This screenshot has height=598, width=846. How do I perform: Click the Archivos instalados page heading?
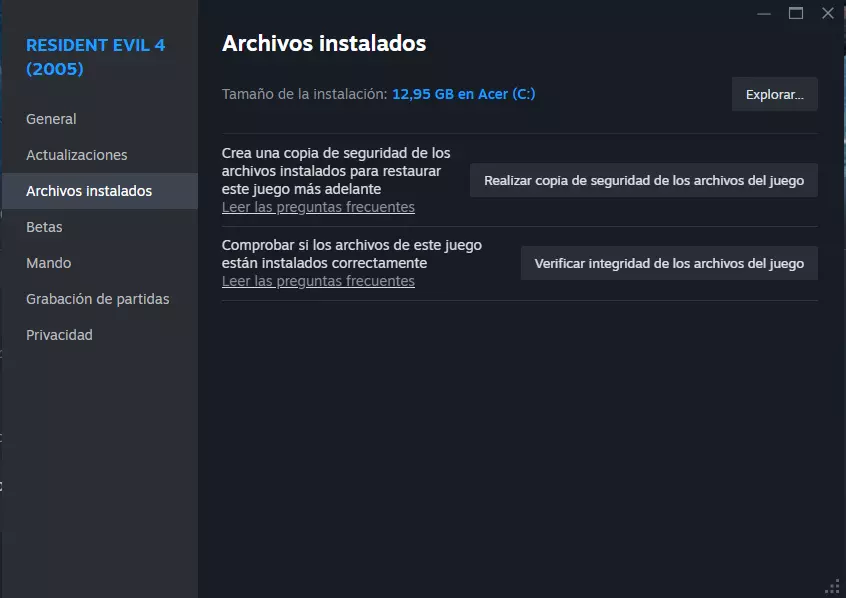pos(324,44)
